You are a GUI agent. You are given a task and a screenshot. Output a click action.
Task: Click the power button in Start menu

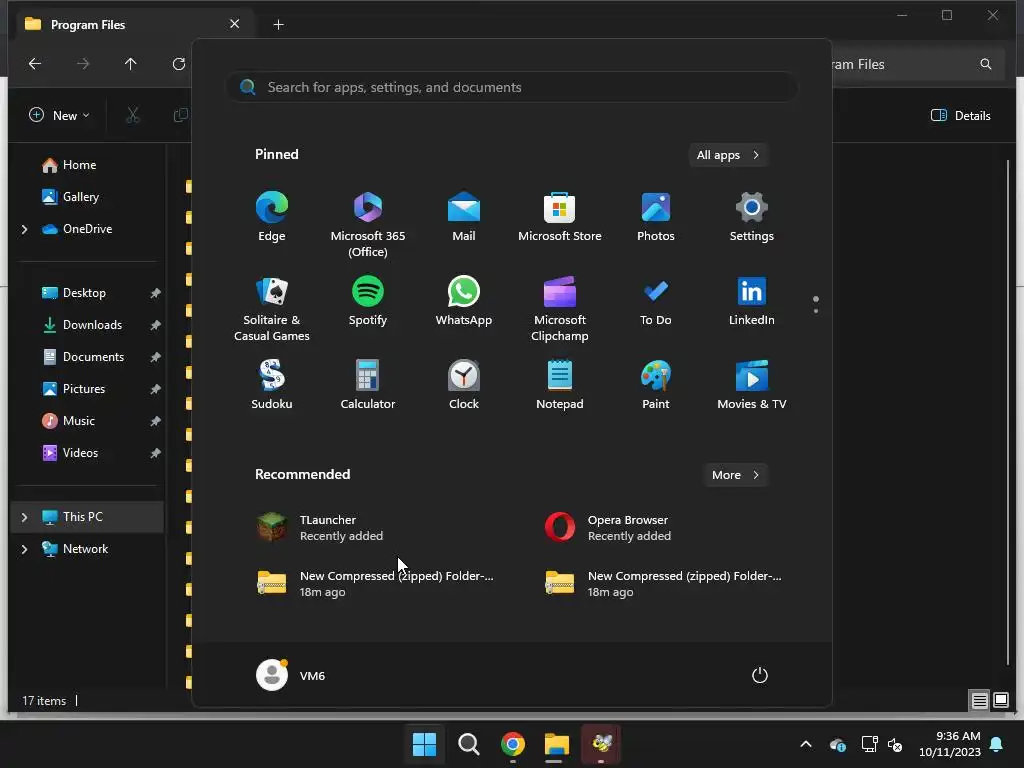pyautogui.click(x=760, y=675)
